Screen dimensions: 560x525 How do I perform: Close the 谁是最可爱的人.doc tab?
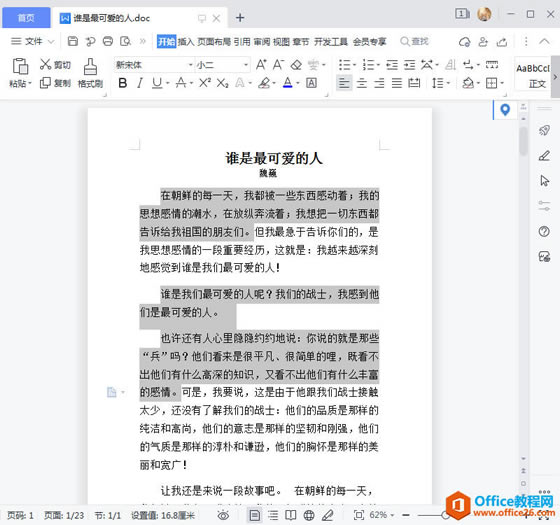coord(216,18)
